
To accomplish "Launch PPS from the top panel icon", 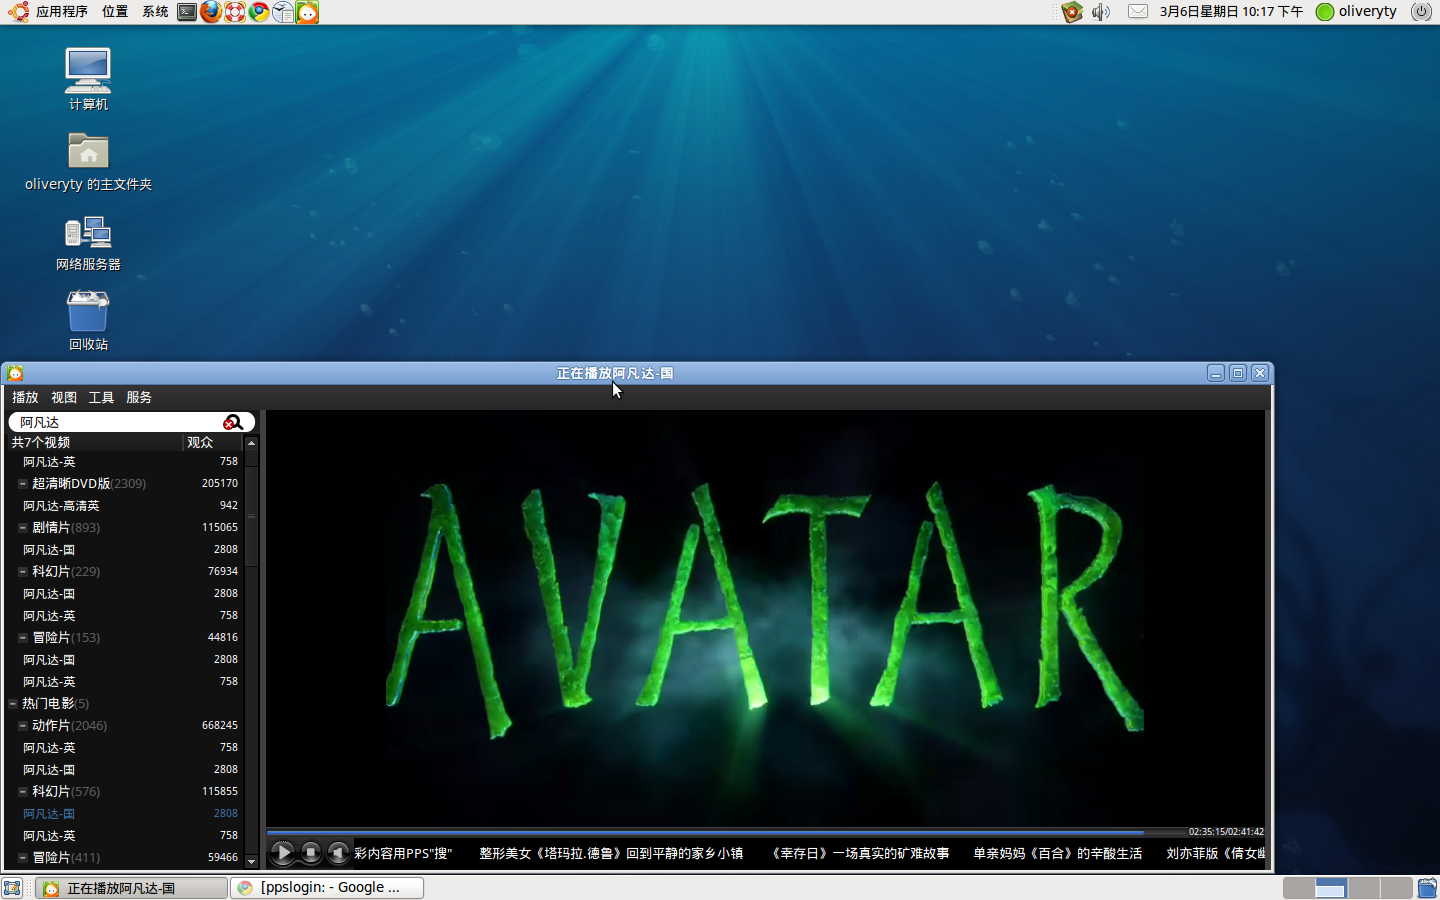I will (x=307, y=12).
